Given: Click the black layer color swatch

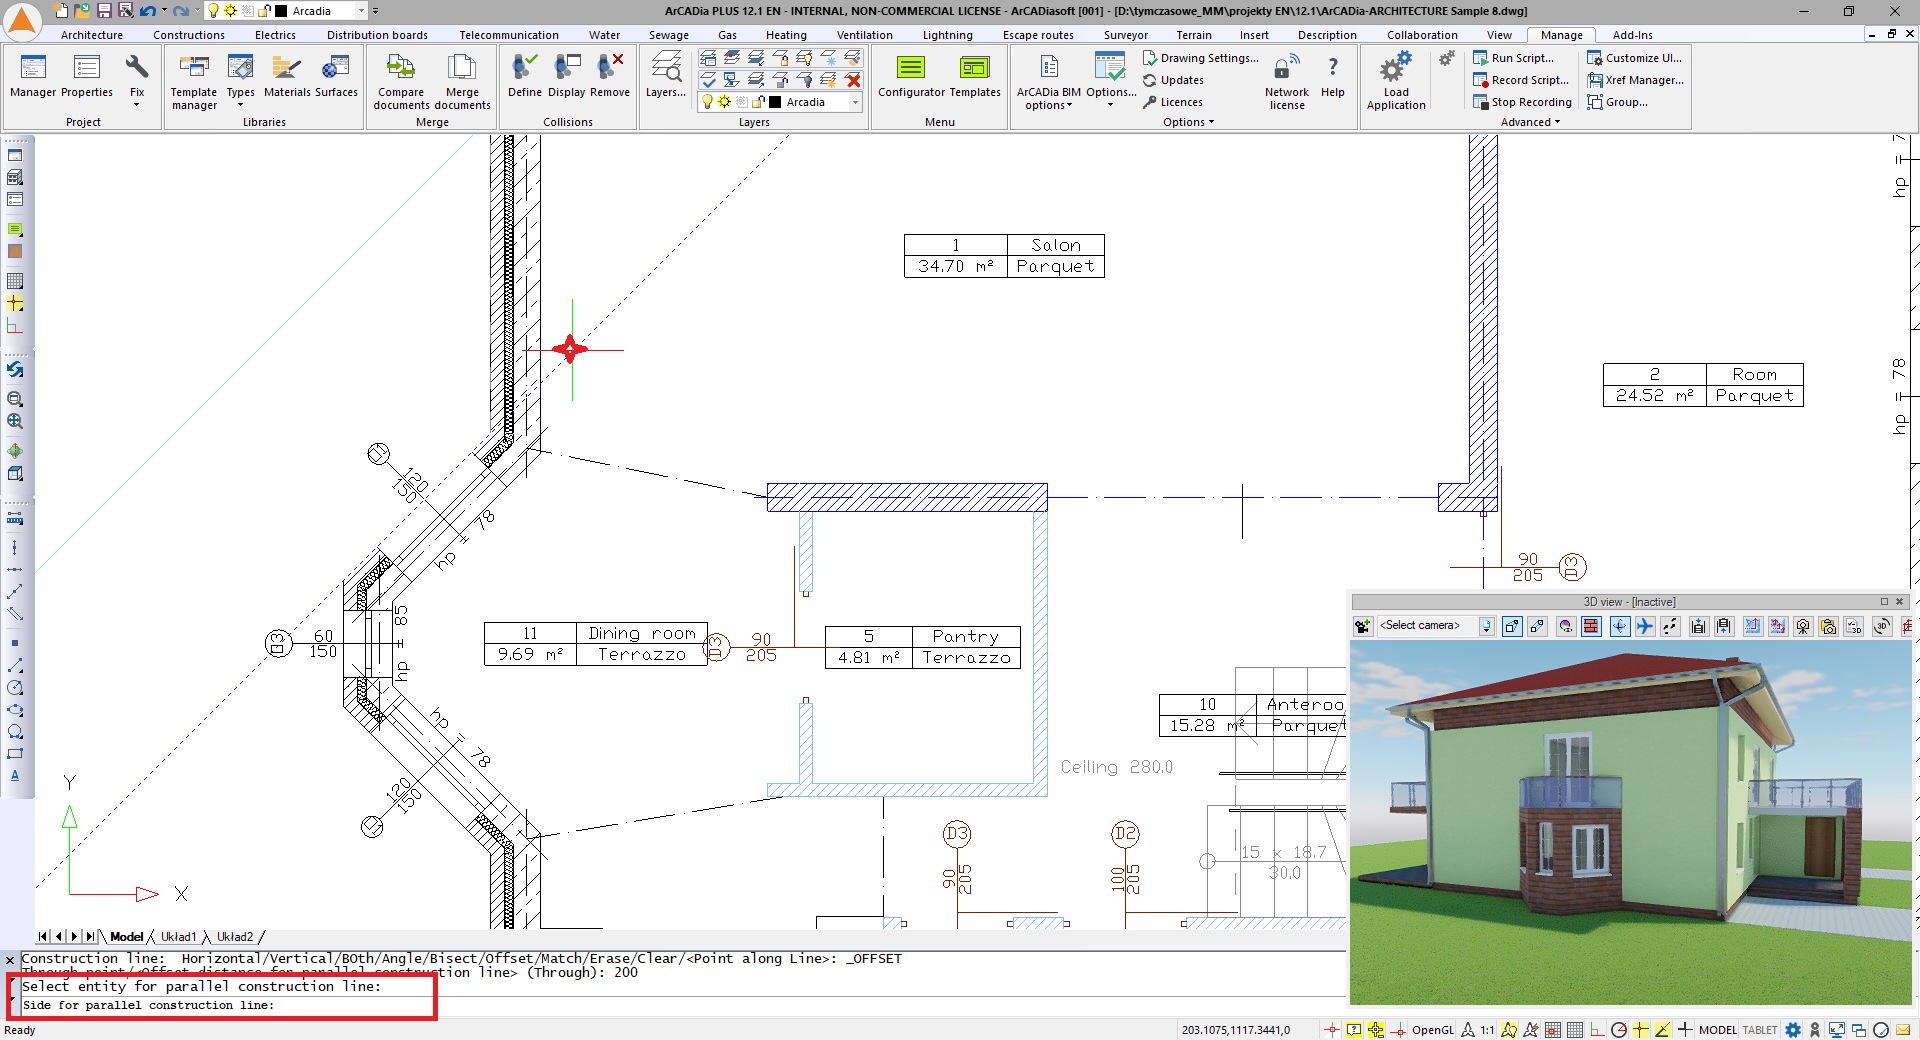Looking at the screenshot, I should tap(775, 101).
